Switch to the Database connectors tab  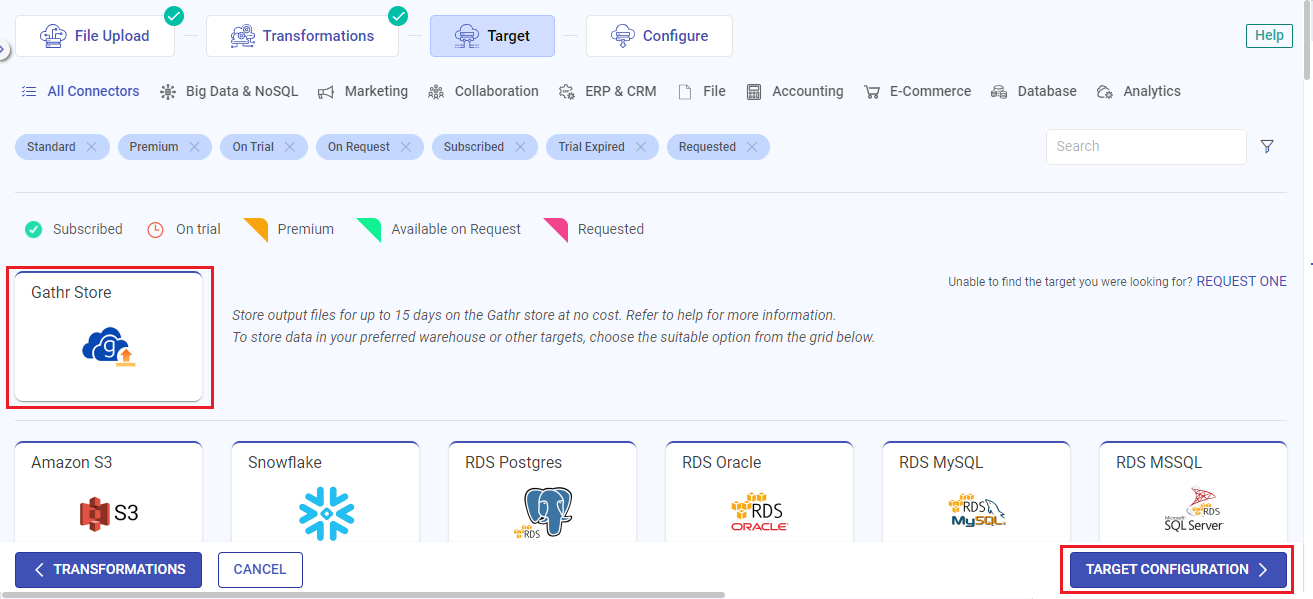click(x=1034, y=91)
